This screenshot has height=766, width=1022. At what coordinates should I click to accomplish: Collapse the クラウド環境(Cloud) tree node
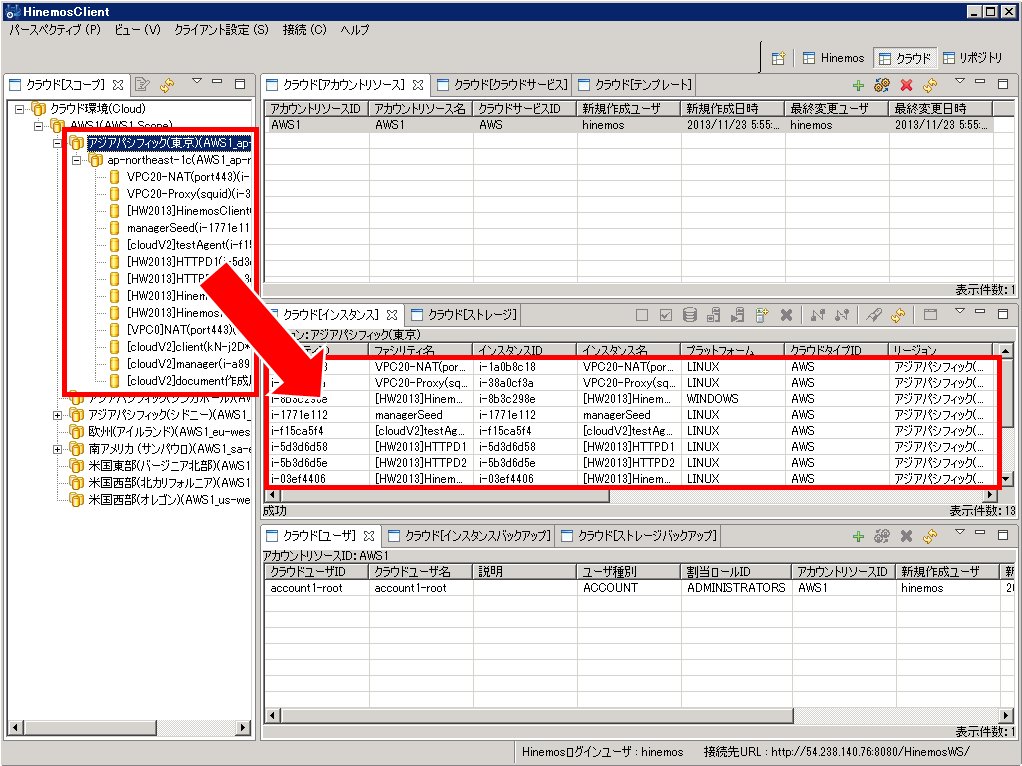[20, 109]
